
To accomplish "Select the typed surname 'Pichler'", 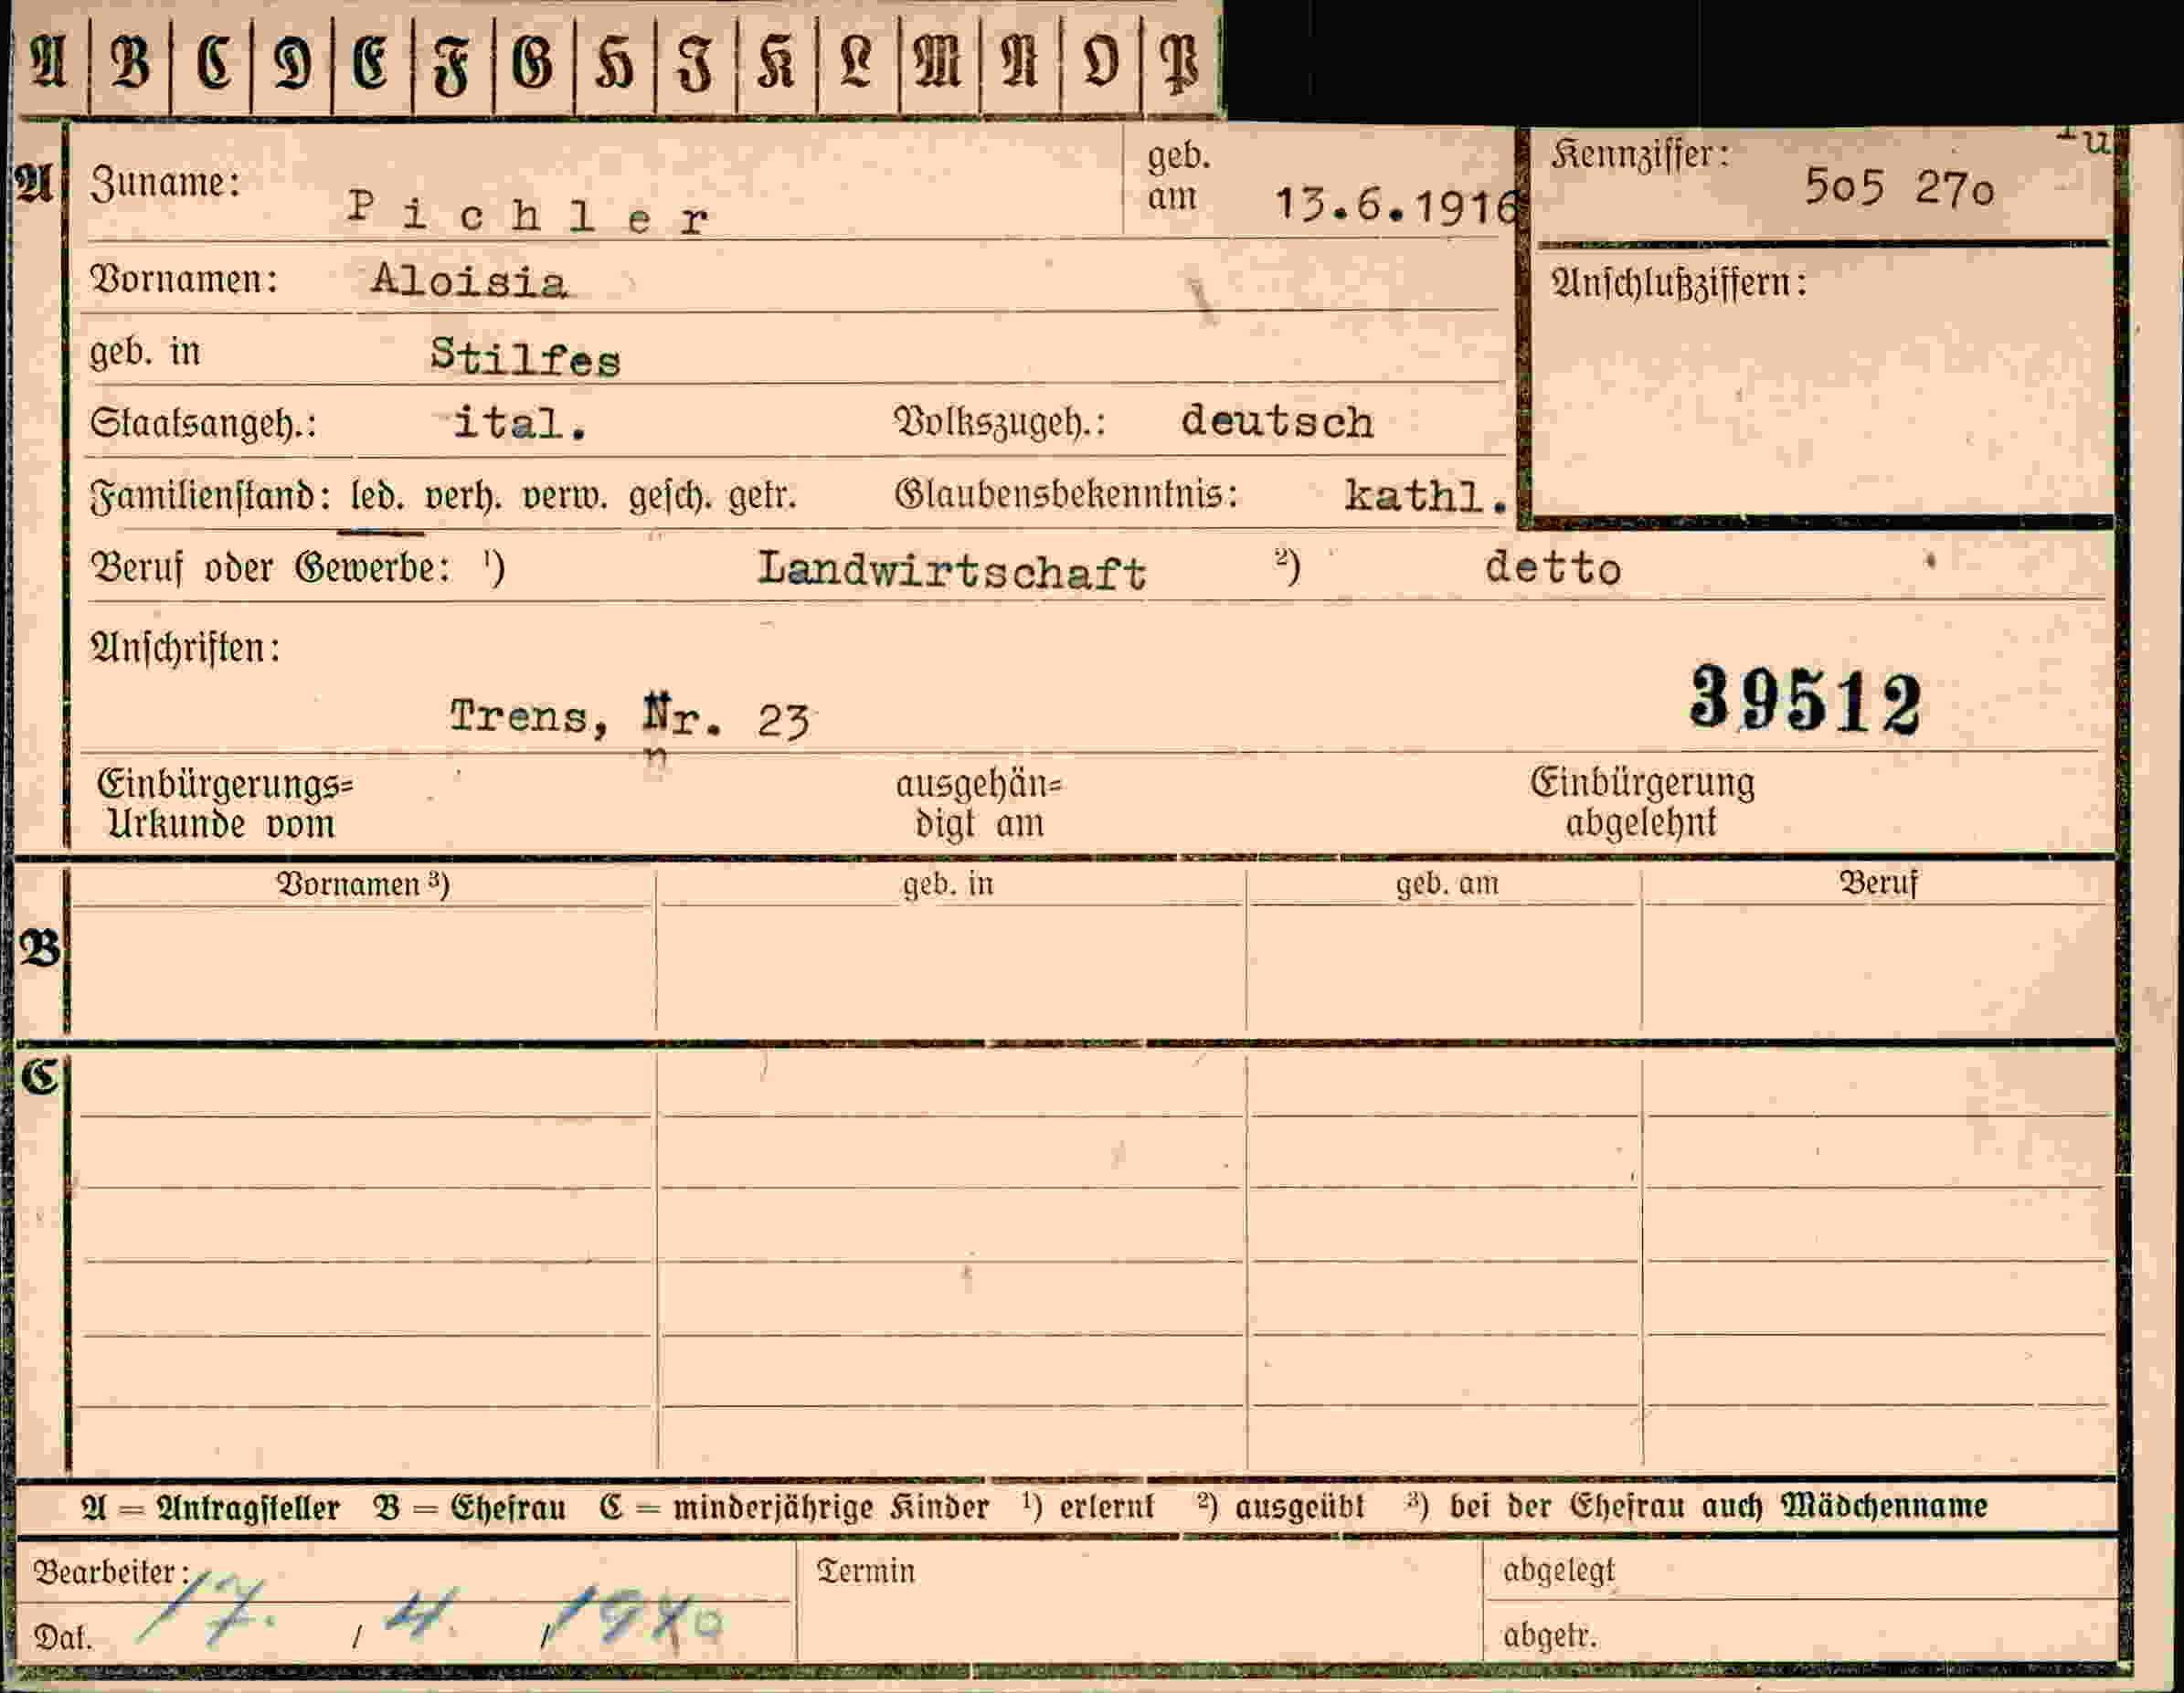I will click(529, 212).
